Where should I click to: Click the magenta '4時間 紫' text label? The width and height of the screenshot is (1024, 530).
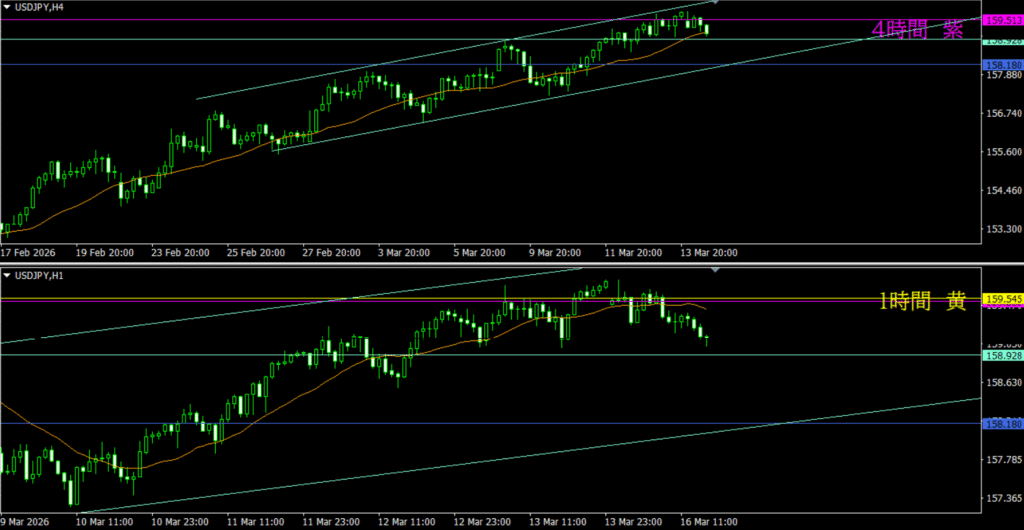(917, 30)
